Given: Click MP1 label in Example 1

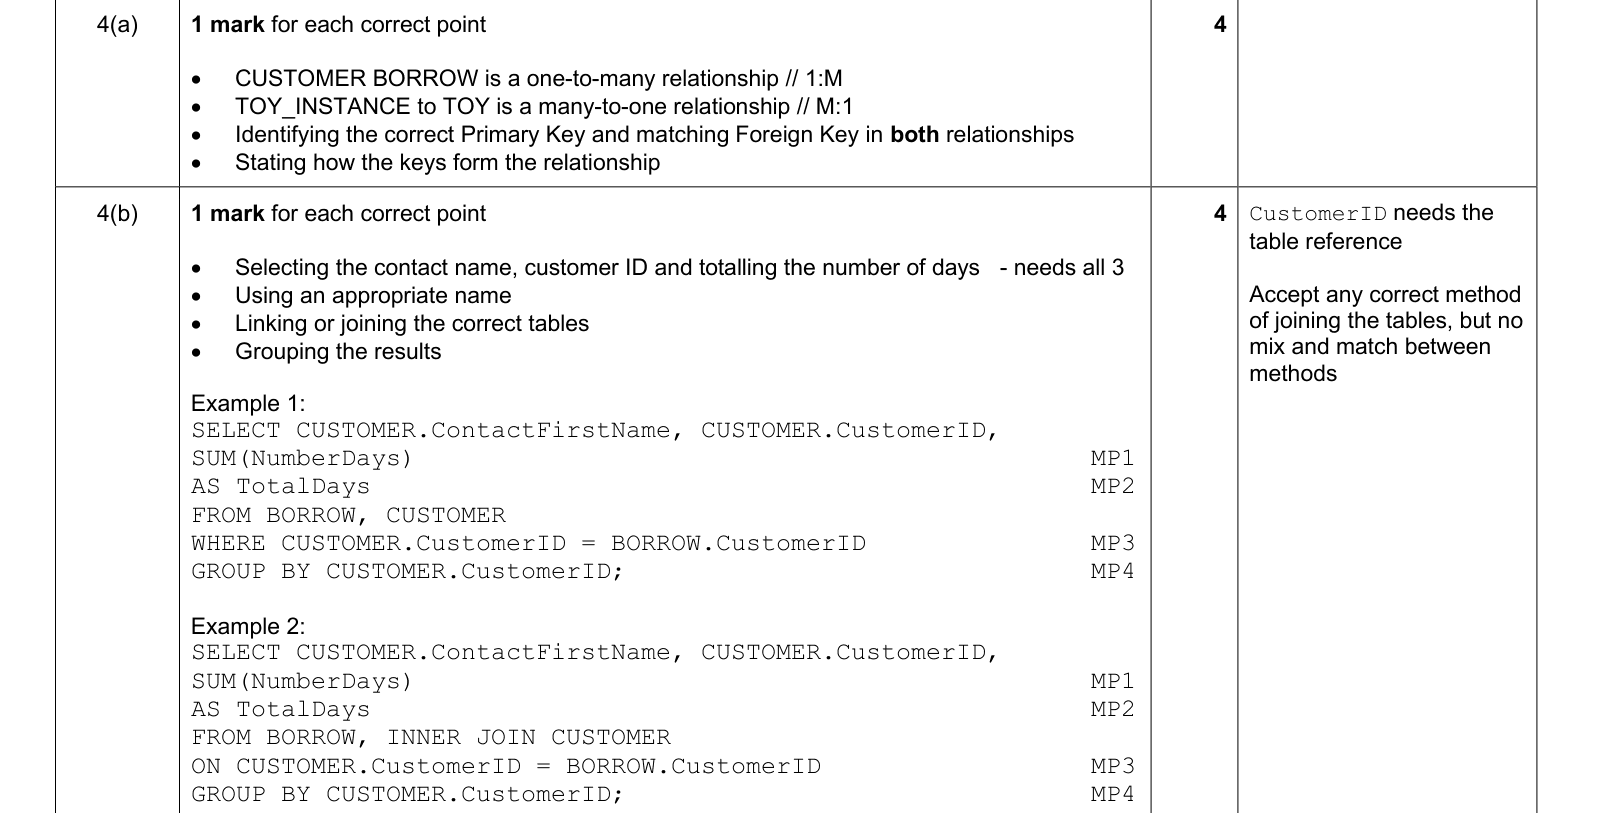Looking at the screenshot, I should 1112,459.
